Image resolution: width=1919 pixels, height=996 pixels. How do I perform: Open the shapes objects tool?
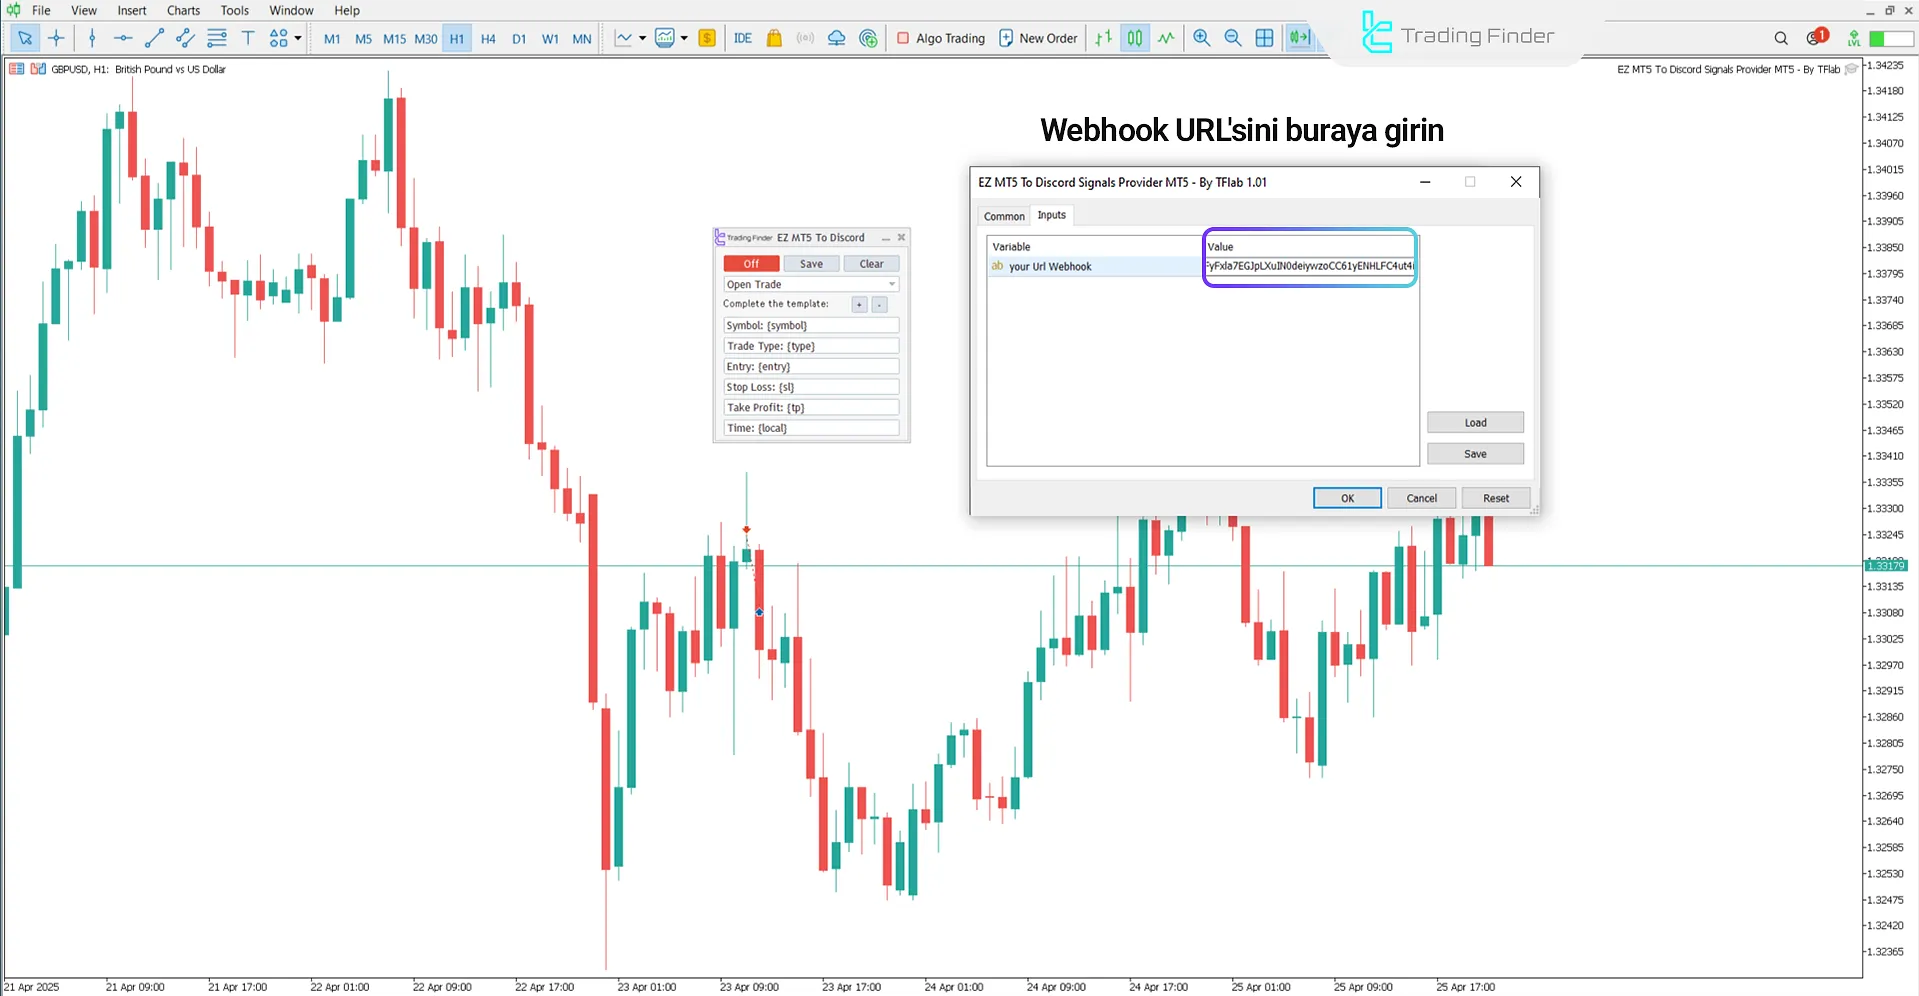[278, 38]
